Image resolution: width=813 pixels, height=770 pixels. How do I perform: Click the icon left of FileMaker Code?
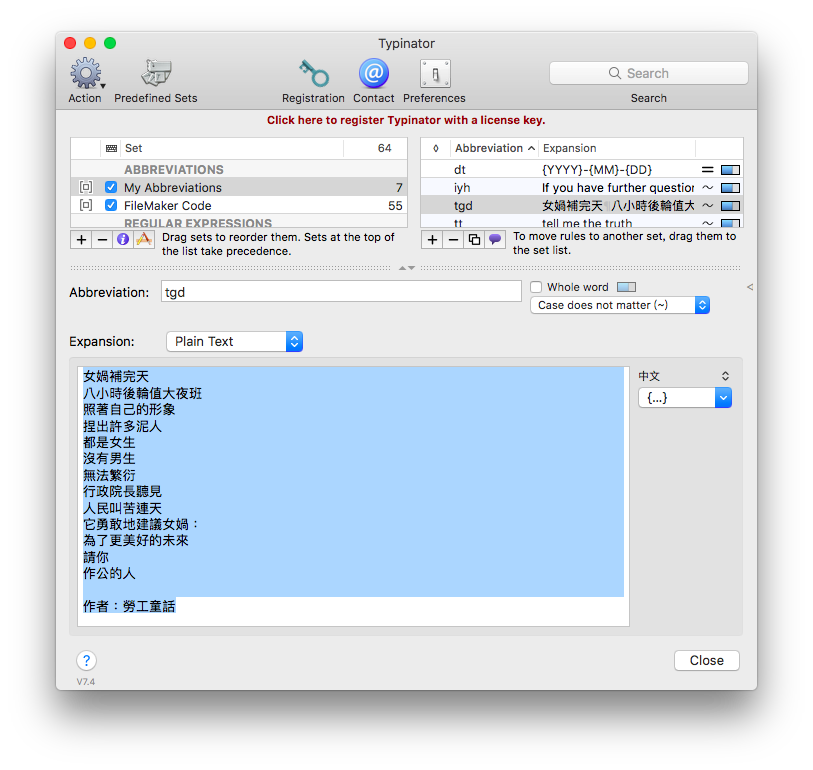click(x=86, y=205)
